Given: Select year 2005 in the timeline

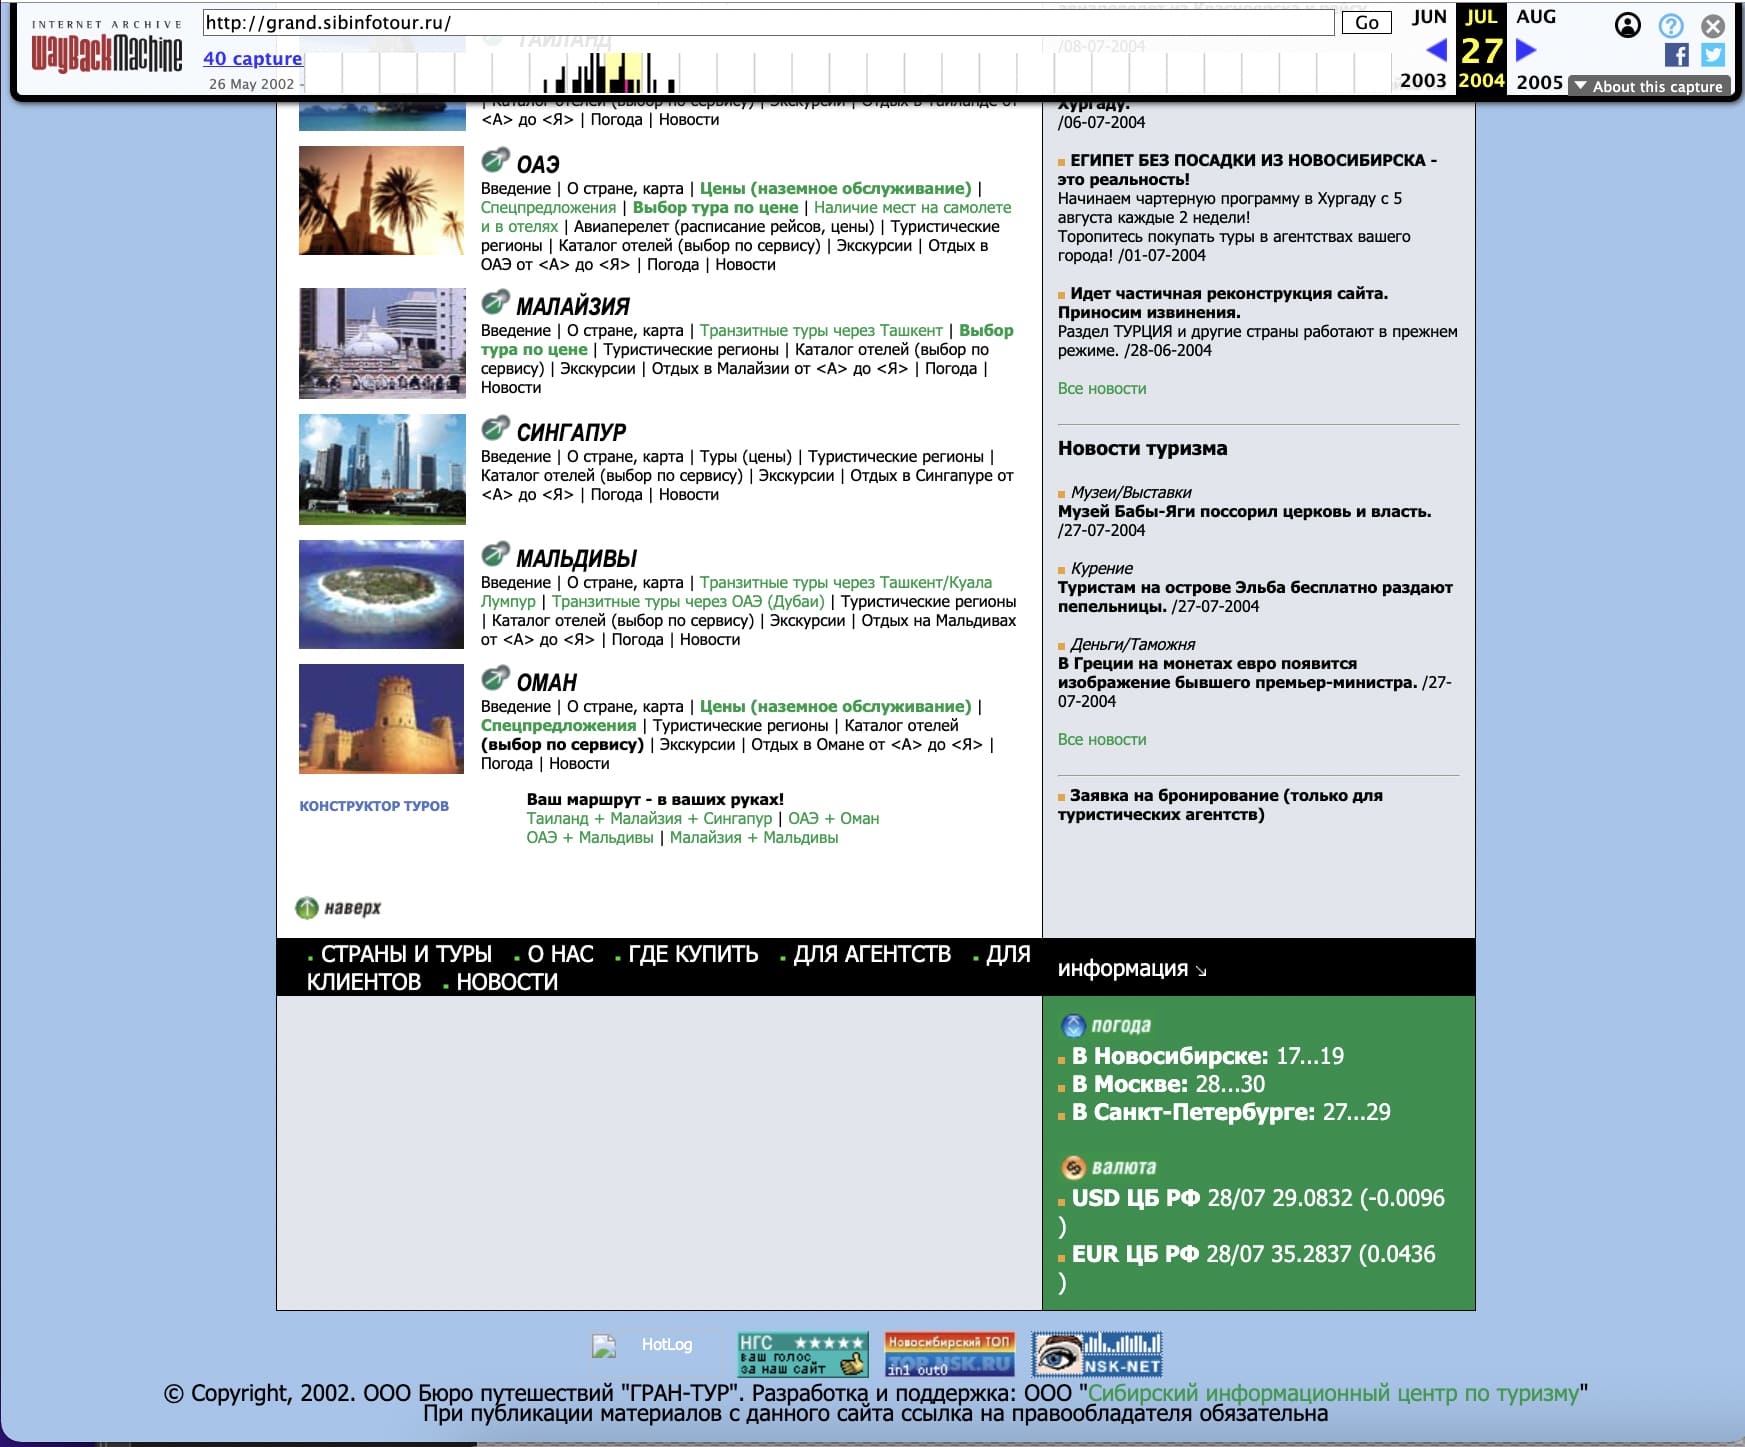Looking at the screenshot, I should point(1539,82).
